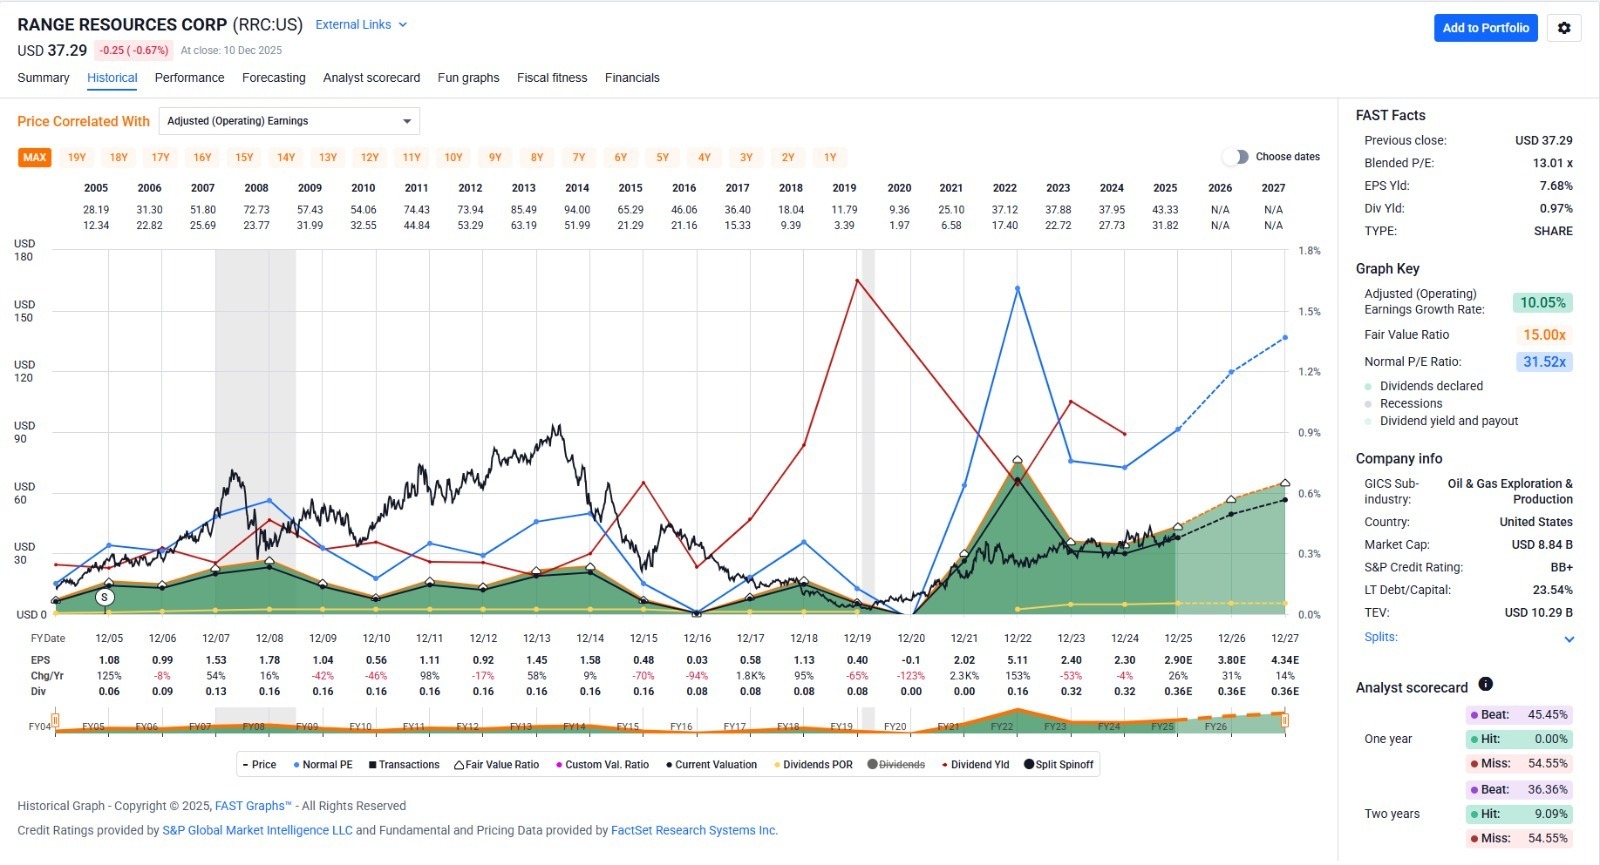Click the Split Spinoff legend icon
The width and height of the screenshot is (1600, 865).
point(1028,765)
